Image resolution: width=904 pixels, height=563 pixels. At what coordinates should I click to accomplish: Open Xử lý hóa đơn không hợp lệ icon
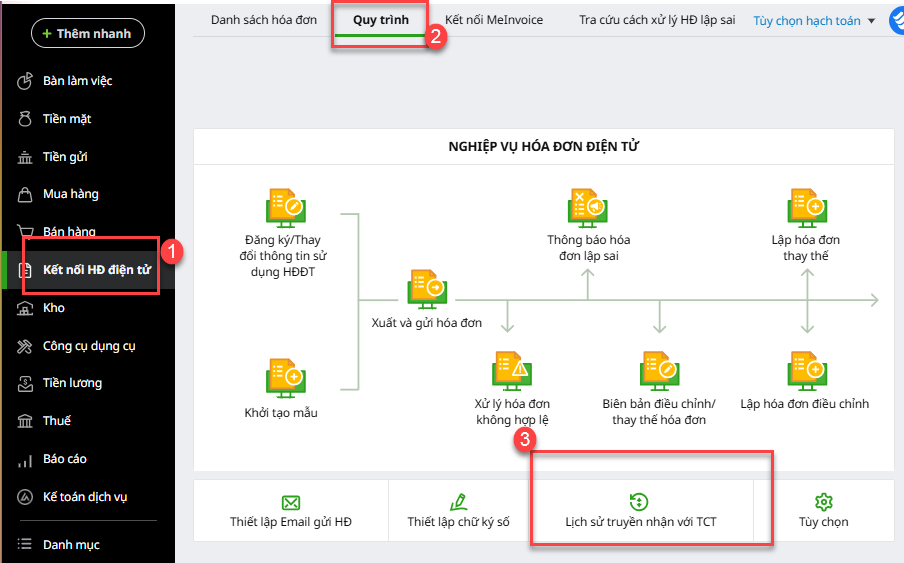coord(511,371)
